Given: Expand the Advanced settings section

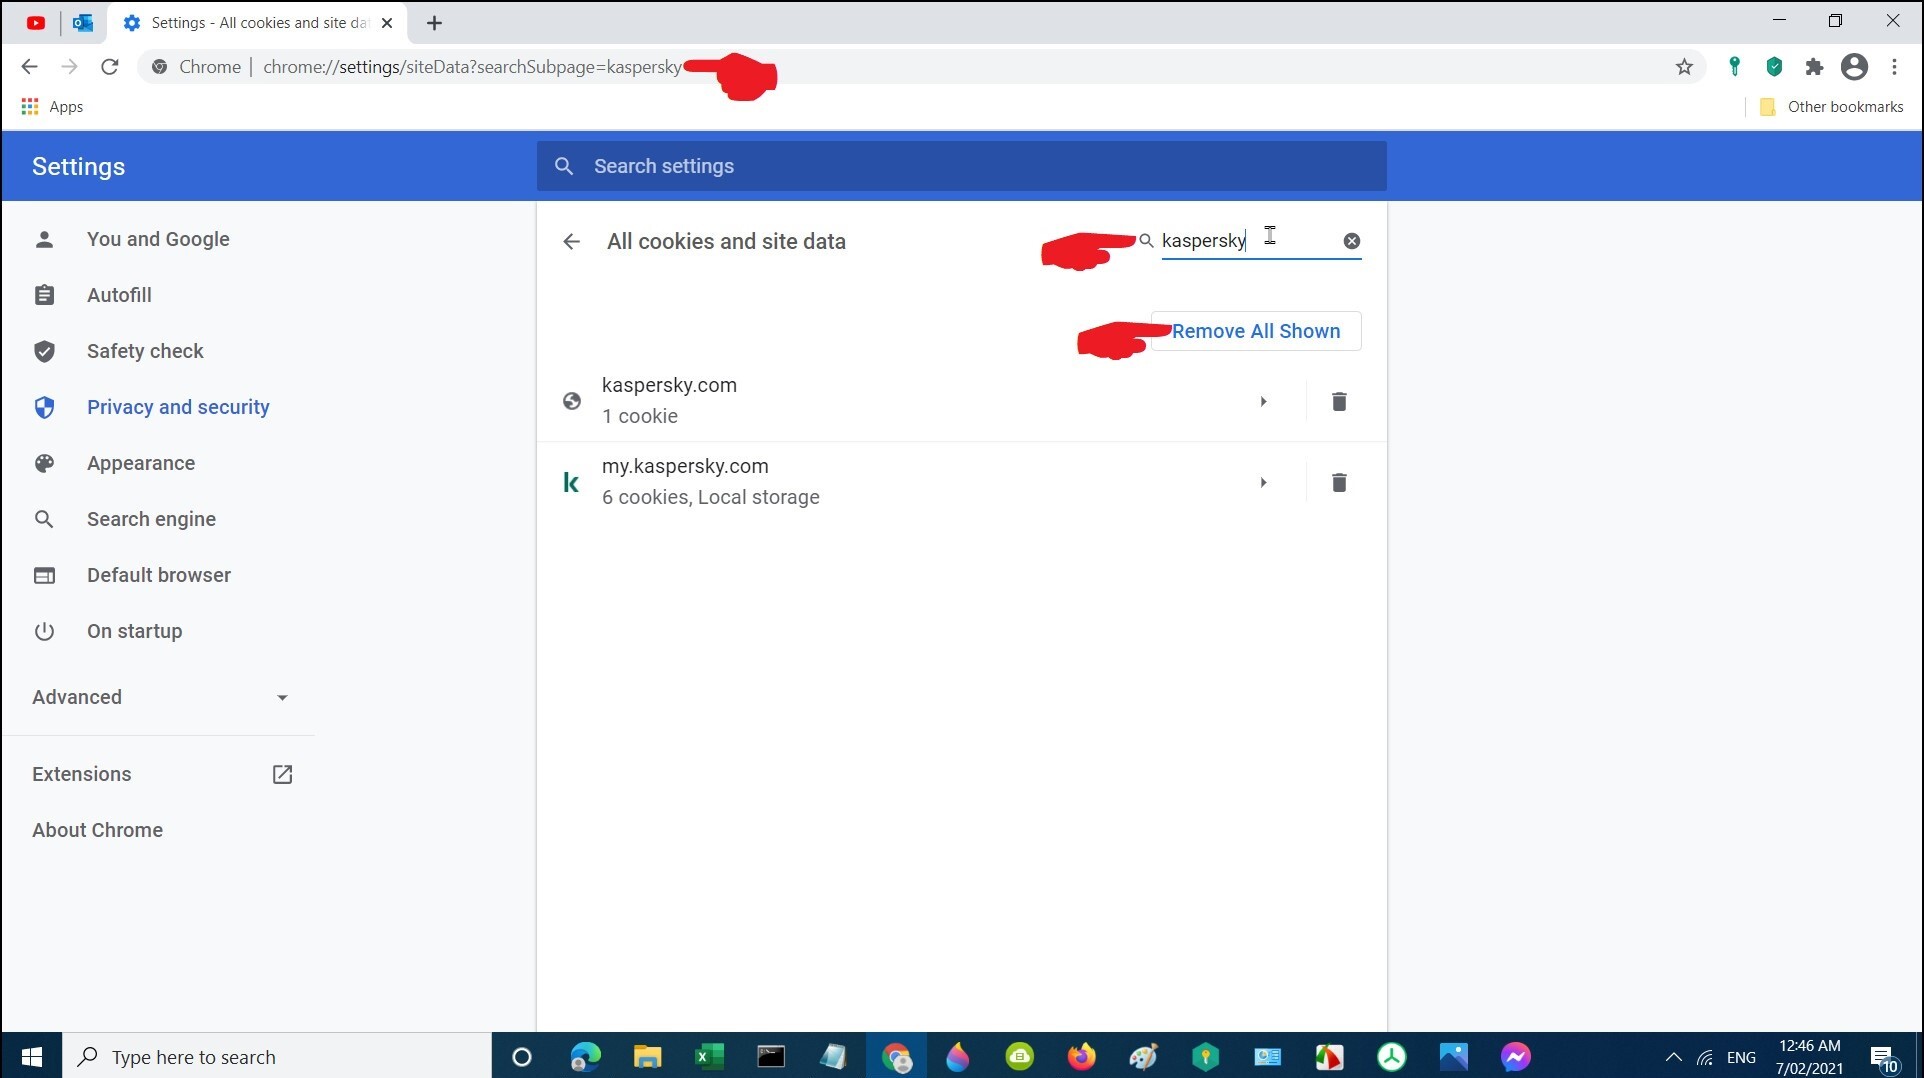Looking at the screenshot, I should (160, 697).
